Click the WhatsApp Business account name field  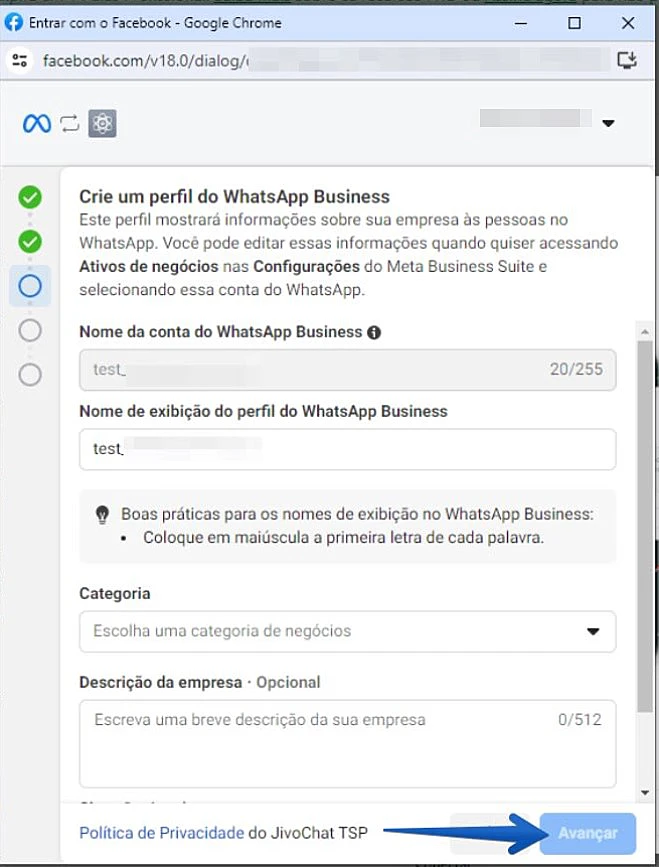[348, 370]
